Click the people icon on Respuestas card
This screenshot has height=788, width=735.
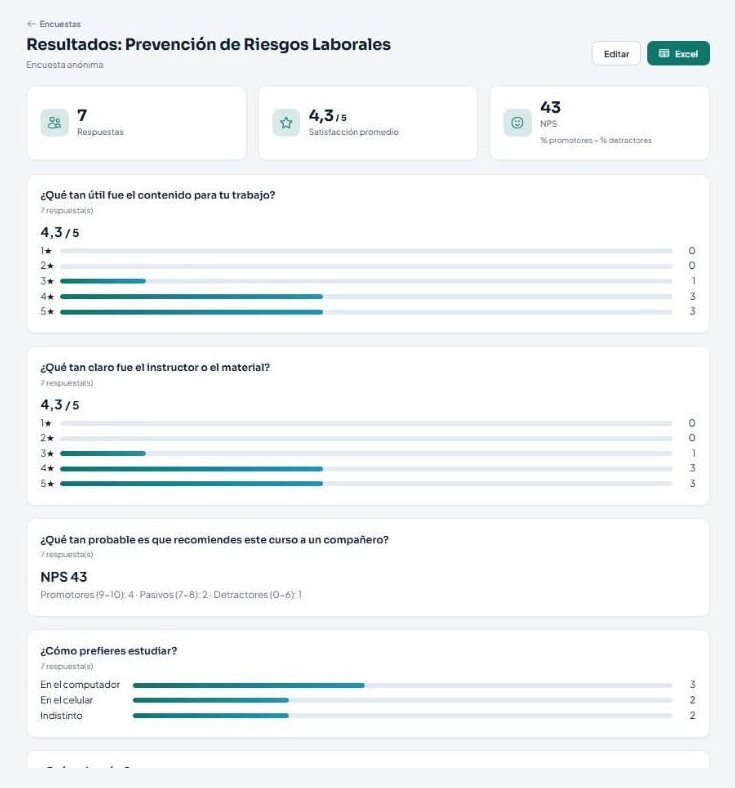coord(54,123)
